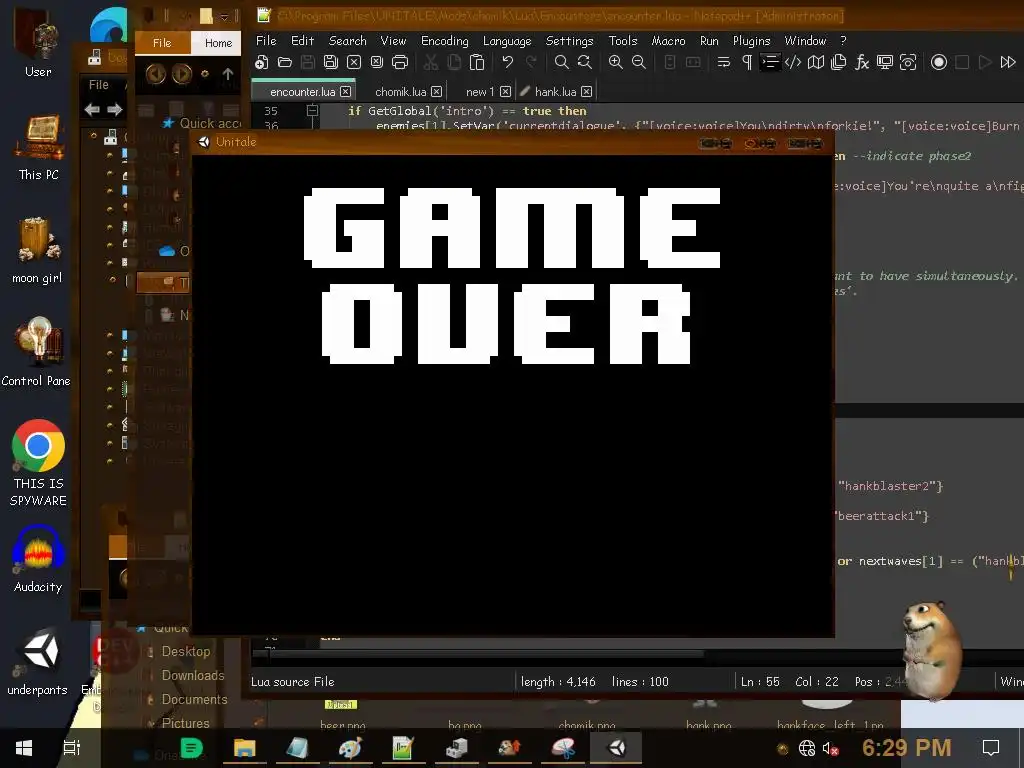1024x768 pixels.
Task: Open the User folder desktop icon
Action: coord(38,44)
